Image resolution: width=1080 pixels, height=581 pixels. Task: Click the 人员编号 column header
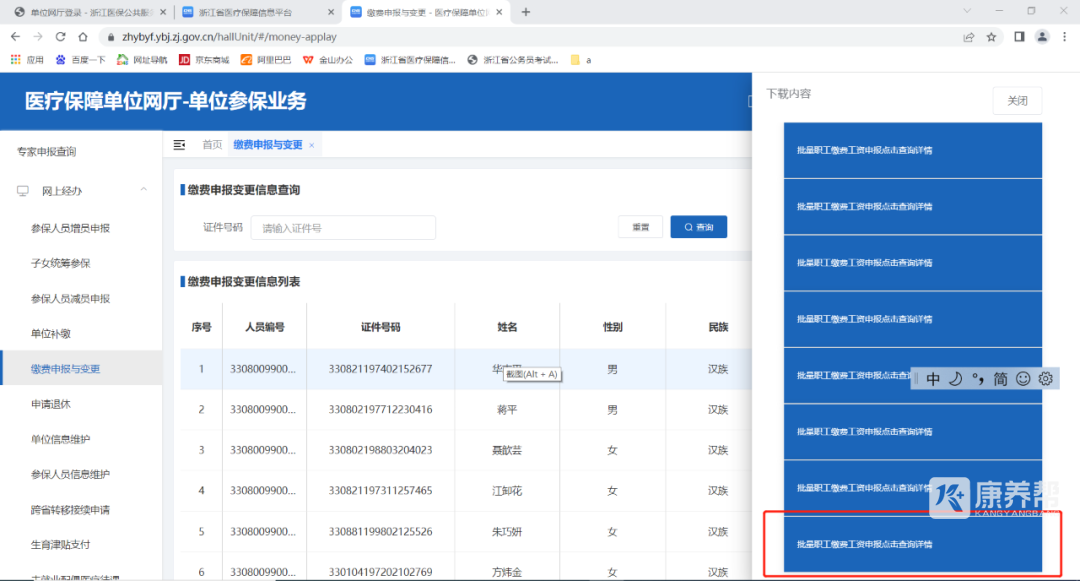click(x=265, y=327)
